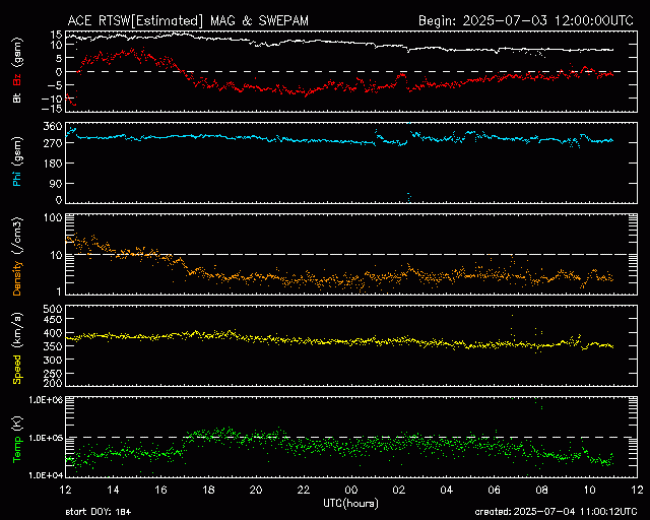Screen dimensions: 650x520
Task: Click the '08' hour label on the time axis
Action: 542,490
